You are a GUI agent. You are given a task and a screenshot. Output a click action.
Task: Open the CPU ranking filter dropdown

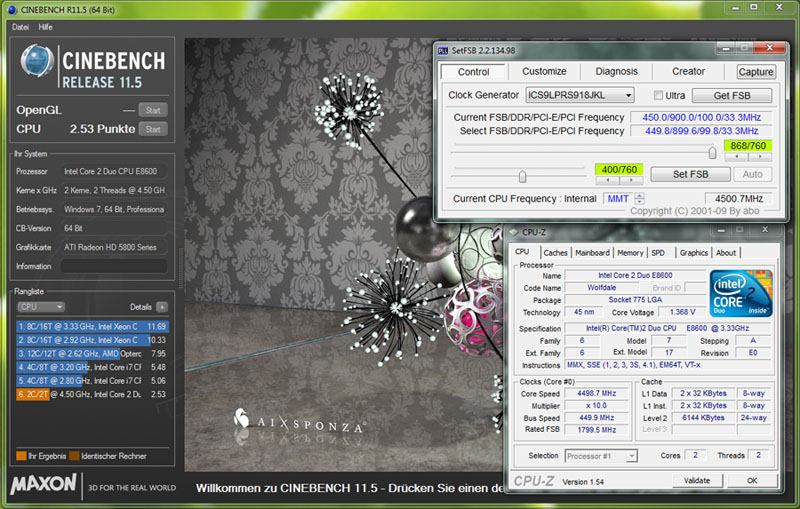pyautogui.click(x=41, y=307)
